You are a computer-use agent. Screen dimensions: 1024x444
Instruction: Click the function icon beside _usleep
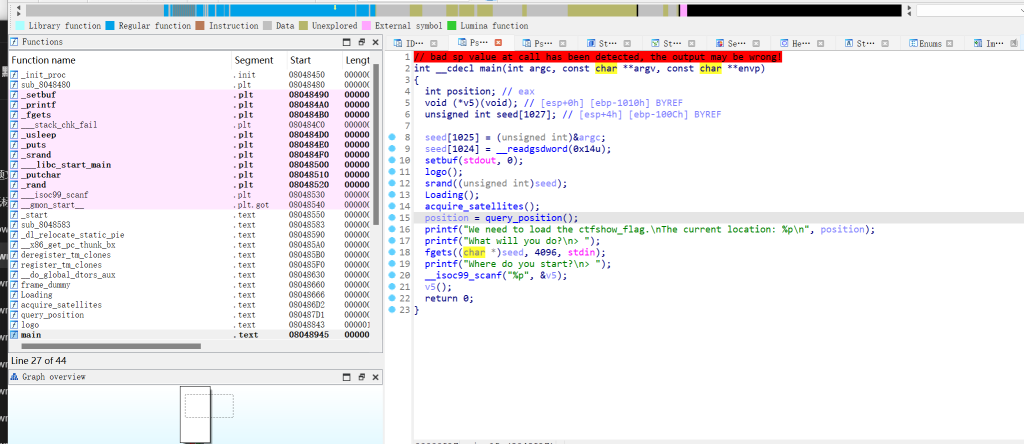(14, 135)
